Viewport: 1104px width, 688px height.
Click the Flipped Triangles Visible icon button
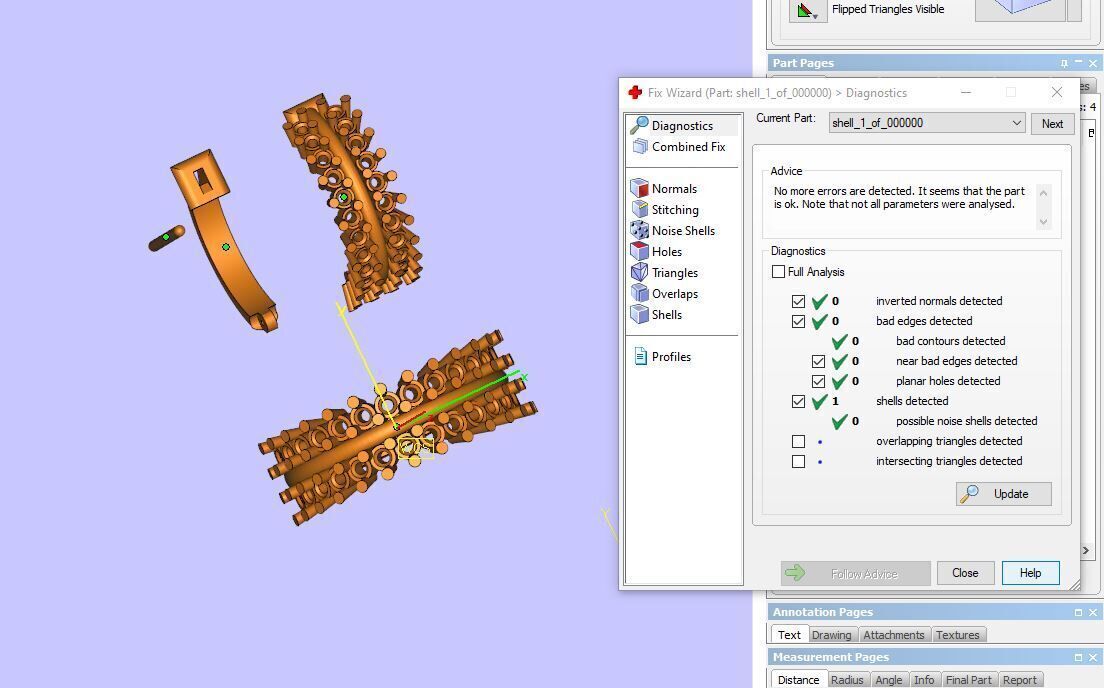[807, 10]
